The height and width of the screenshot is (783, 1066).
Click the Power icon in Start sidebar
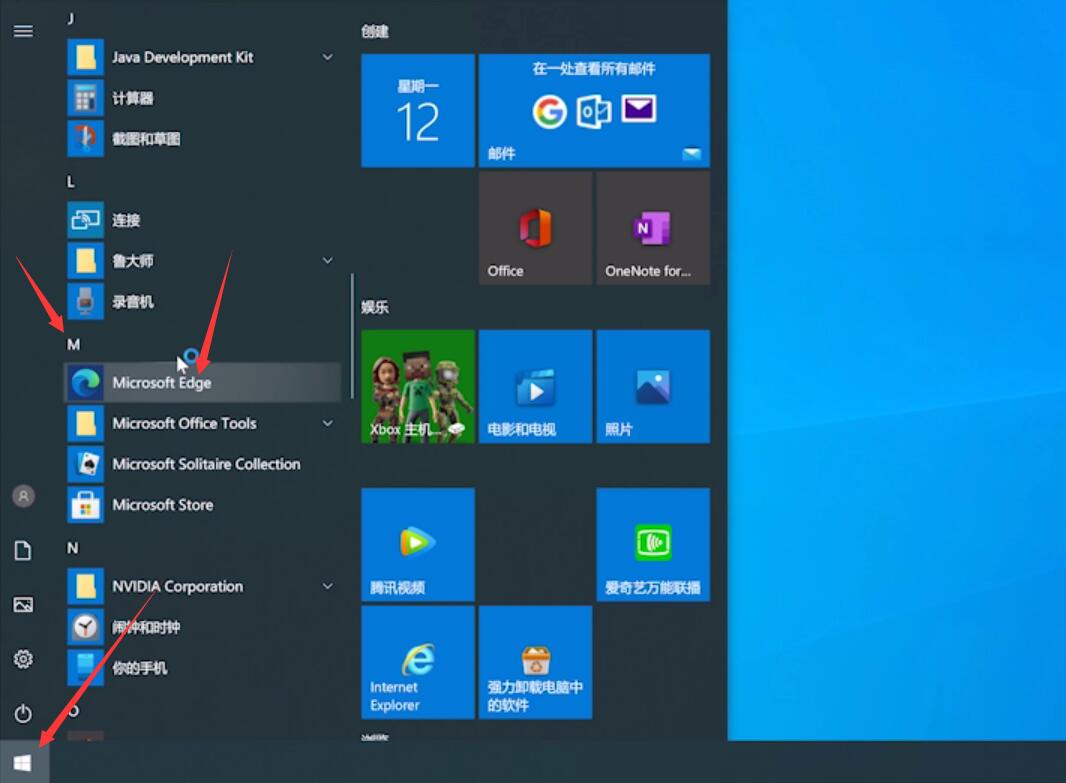coord(23,714)
